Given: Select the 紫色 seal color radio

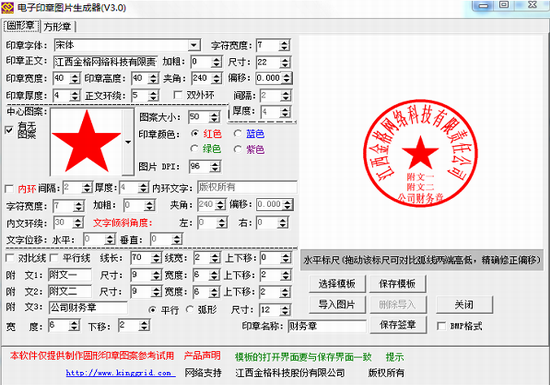Looking at the screenshot, I should [x=238, y=149].
